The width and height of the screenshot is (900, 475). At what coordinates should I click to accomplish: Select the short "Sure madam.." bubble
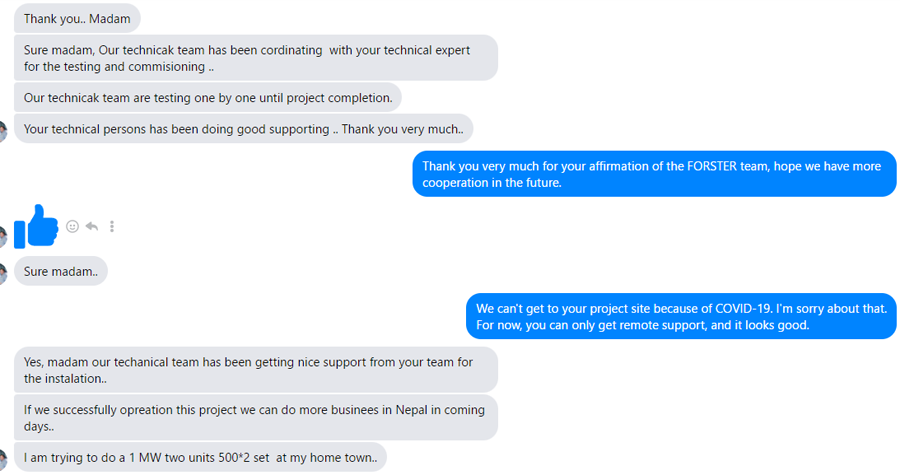(x=60, y=271)
